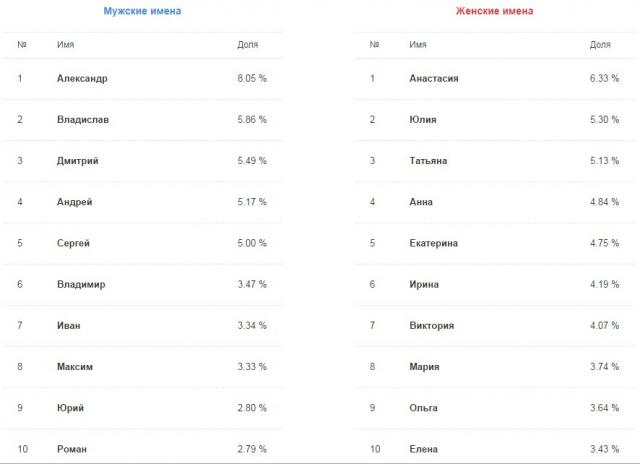Click the 8.05 % share value
Viewport: 640px width, 464px height.
click(x=252, y=78)
